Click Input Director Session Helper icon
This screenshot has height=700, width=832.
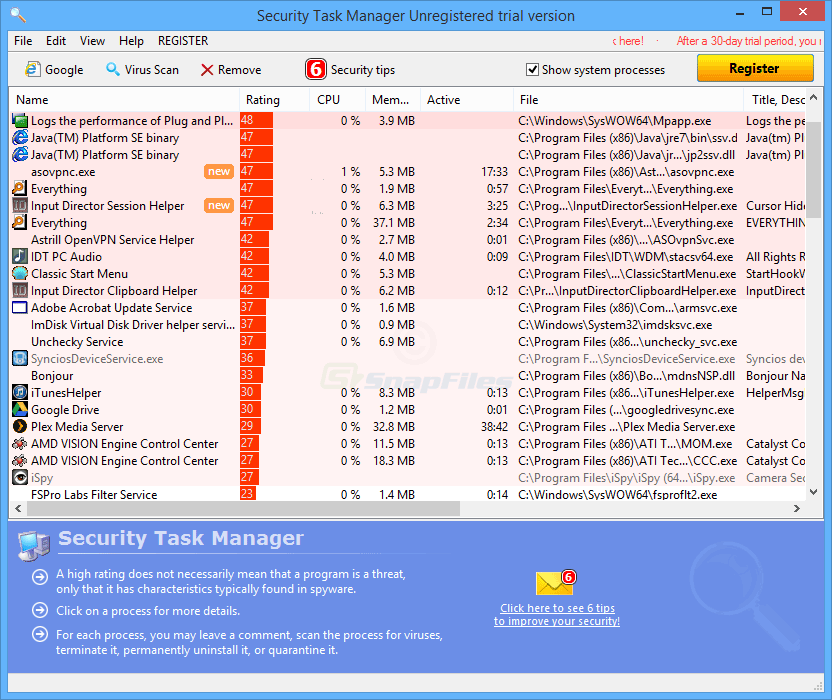pyautogui.click(x=20, y=205)
